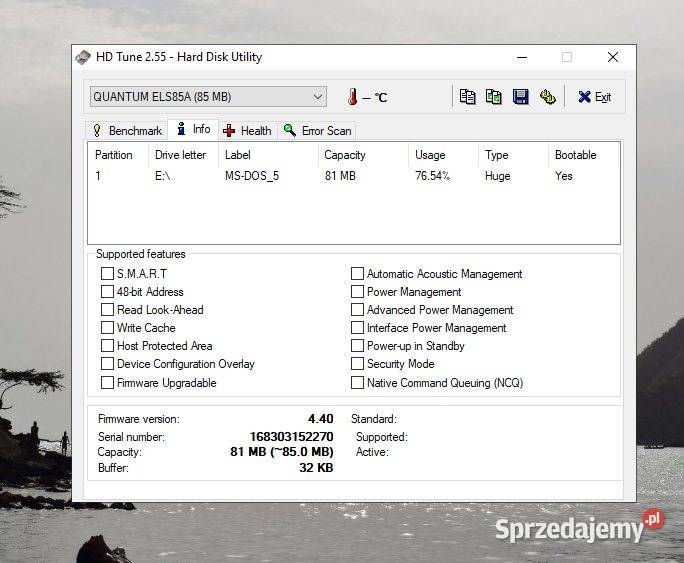Click the Capacity column header

tap(363, 155)
